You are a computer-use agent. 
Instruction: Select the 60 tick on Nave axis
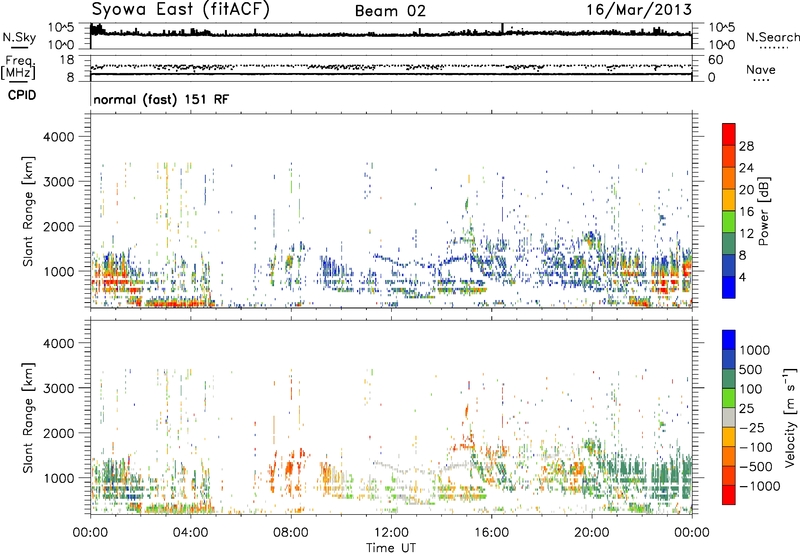pyautogui.click(x=715, y=60)
